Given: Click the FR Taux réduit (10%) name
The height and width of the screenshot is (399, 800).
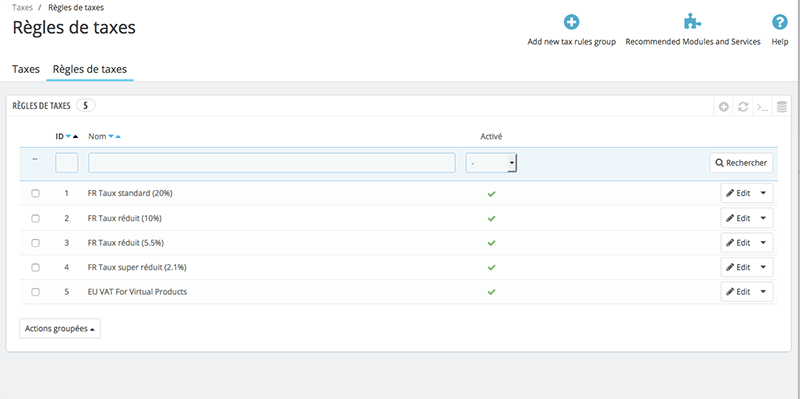Looking at the screenshot, I should tap(124, 218).
